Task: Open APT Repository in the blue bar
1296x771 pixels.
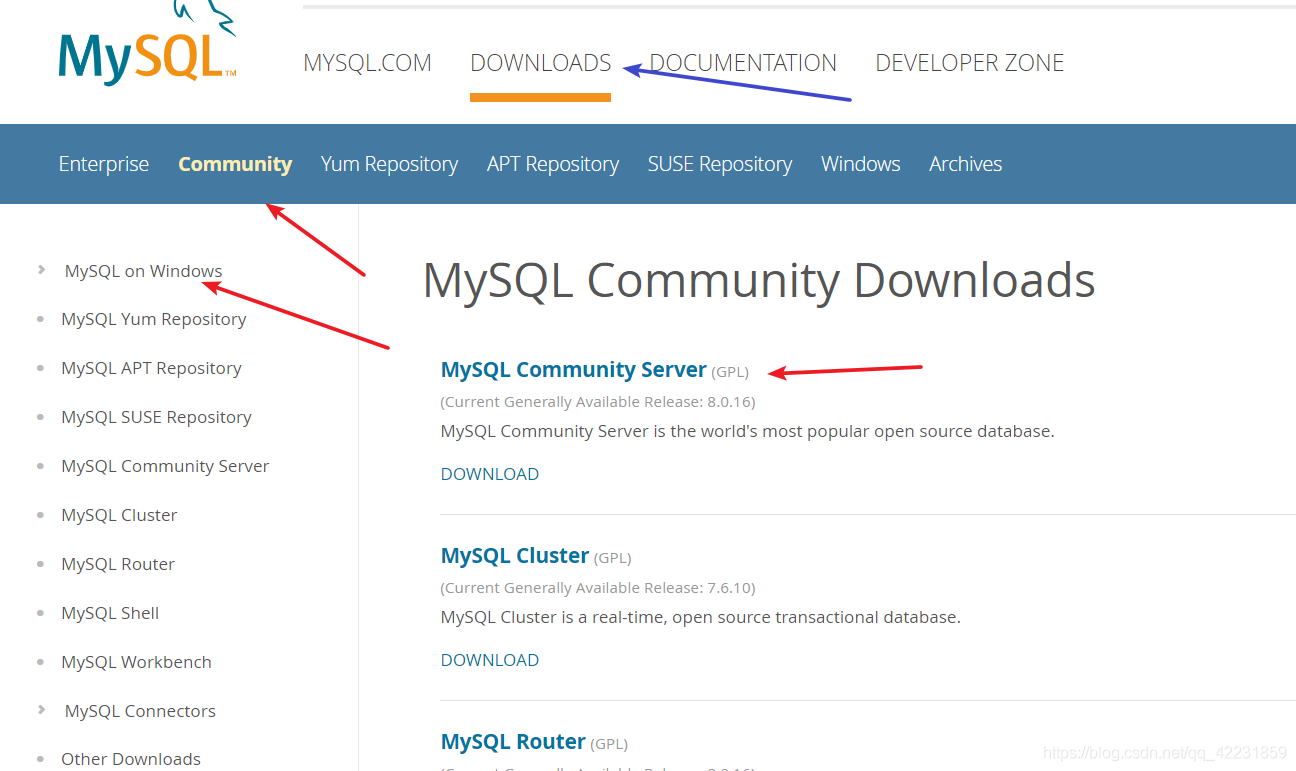Action: point(553,164)
